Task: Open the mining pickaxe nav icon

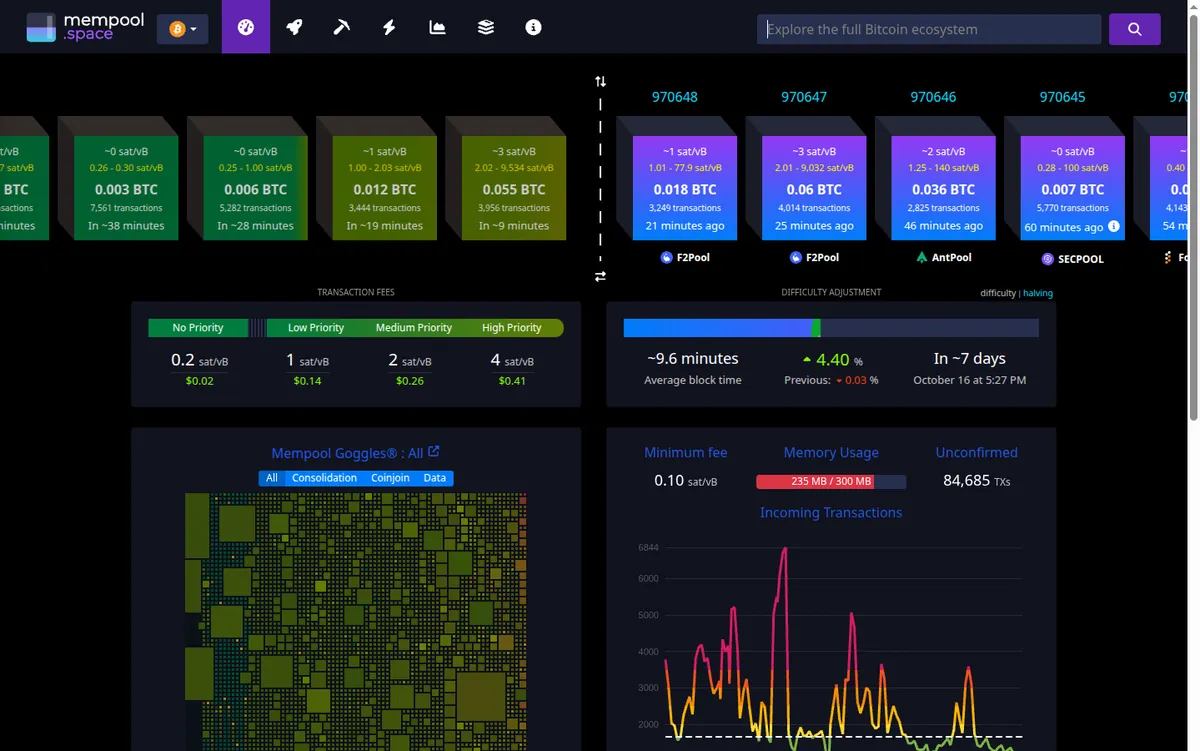Action: [342, 27]
